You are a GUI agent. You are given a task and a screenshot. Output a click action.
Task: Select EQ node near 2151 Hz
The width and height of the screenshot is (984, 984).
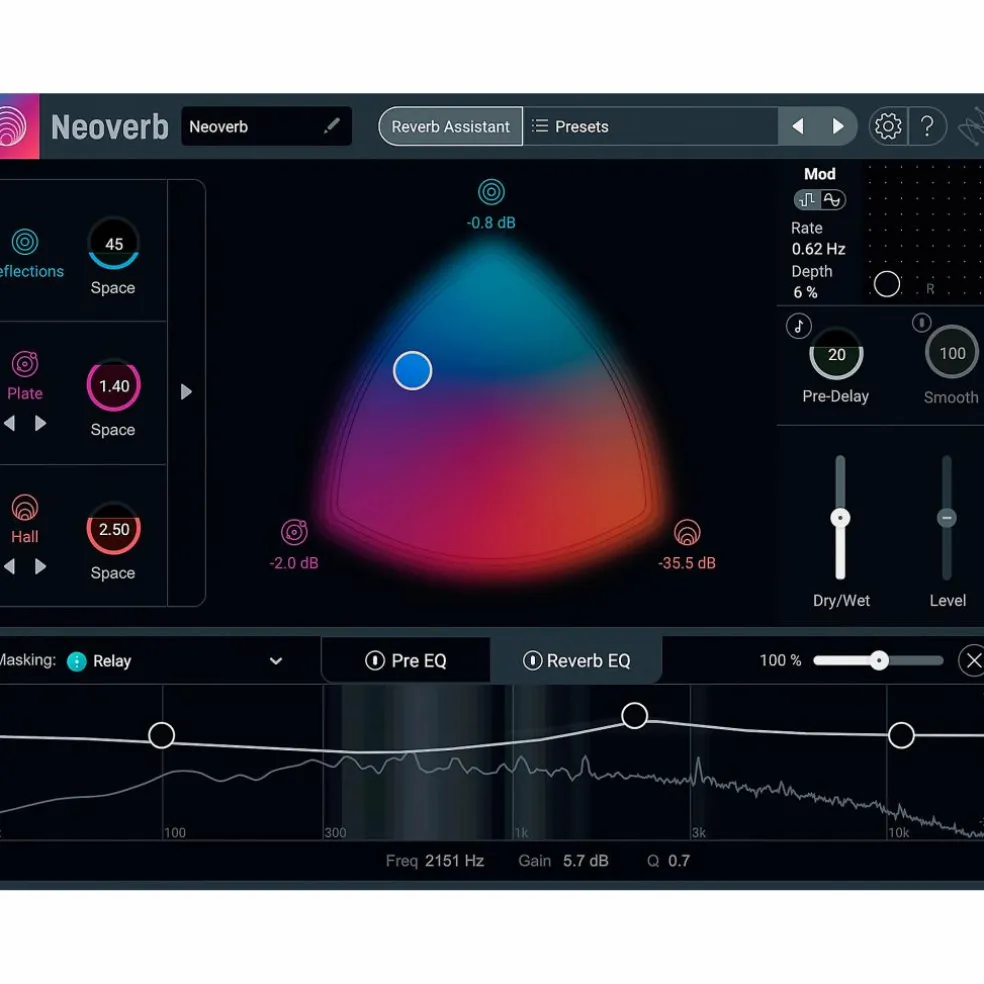coord(634,715)
